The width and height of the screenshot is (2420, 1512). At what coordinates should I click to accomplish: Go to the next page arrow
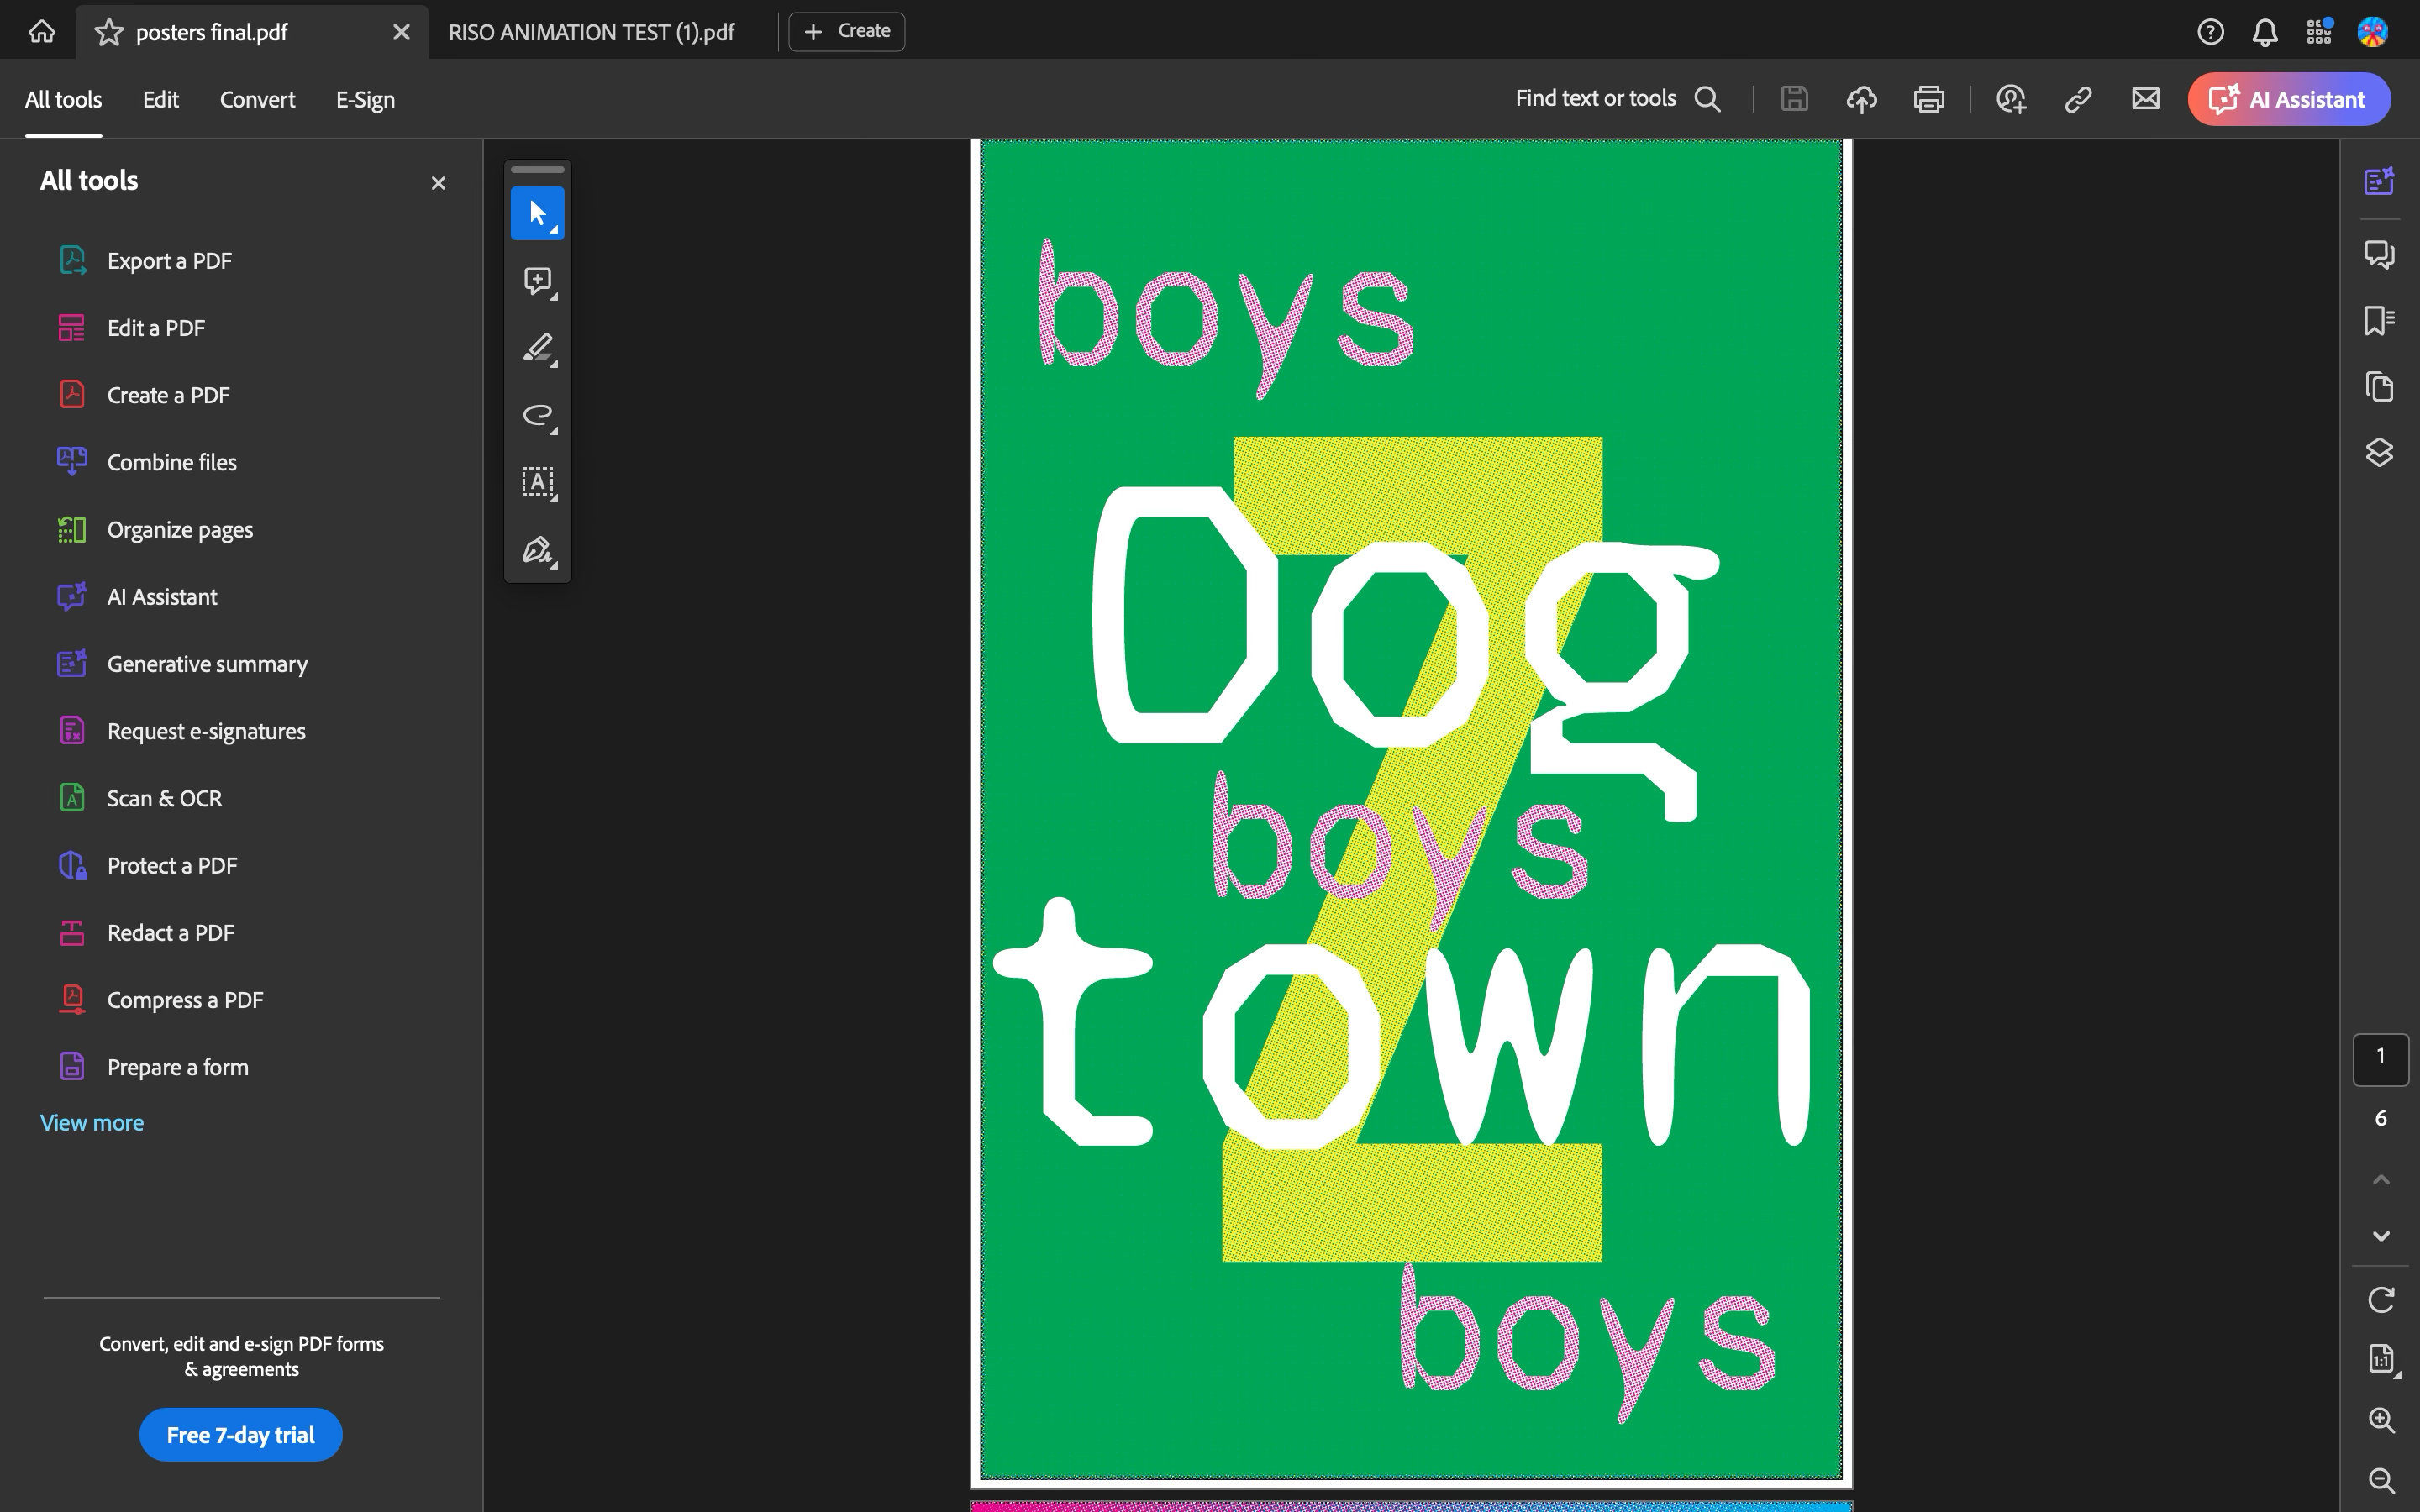coord(2381,1236)
